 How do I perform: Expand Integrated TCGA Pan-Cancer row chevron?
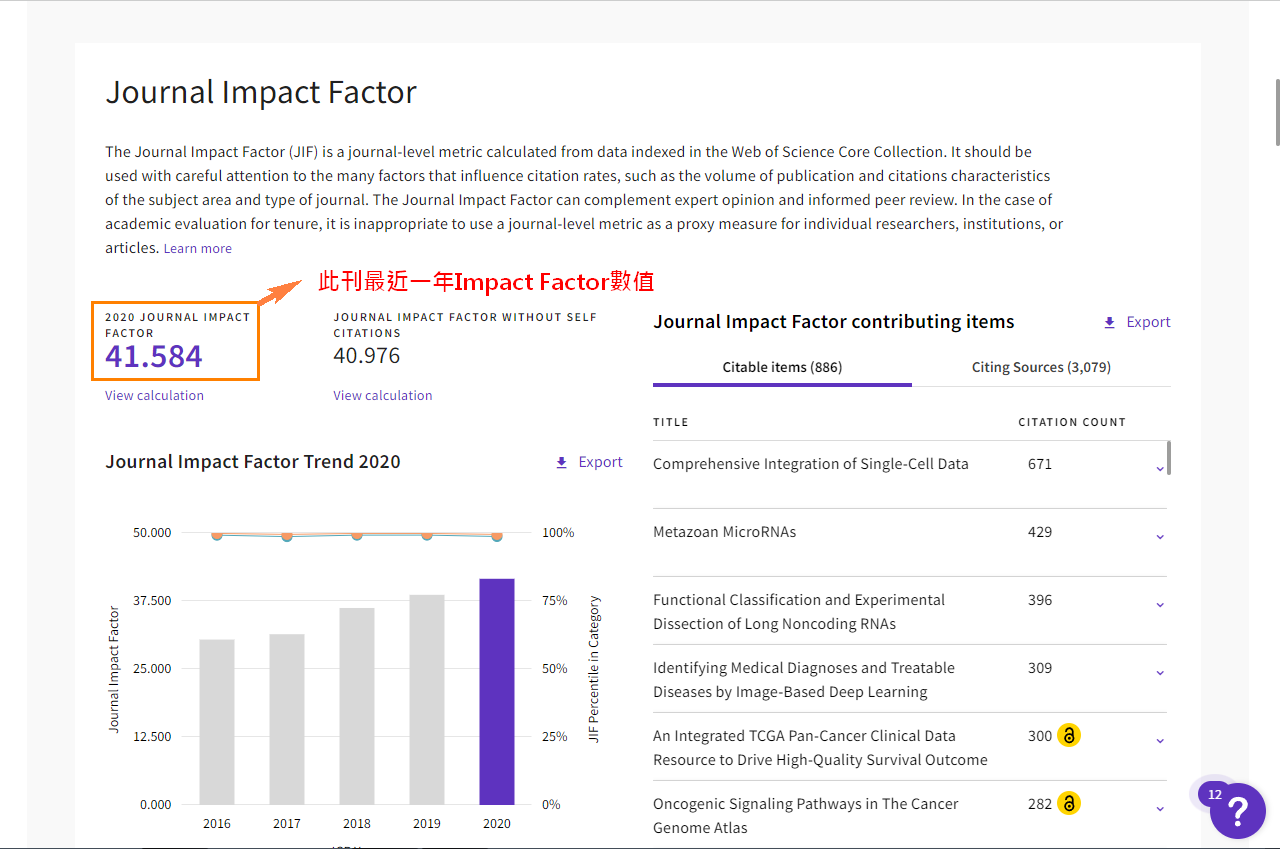pos(1160,740)
